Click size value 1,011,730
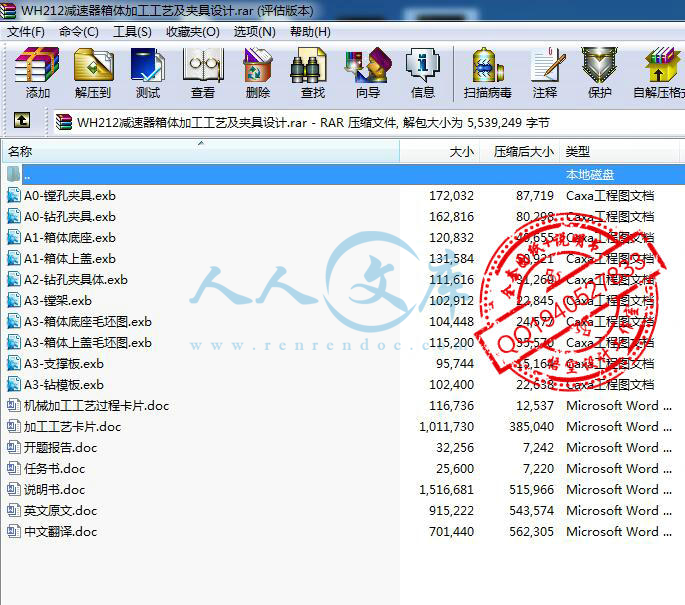Screen dimensions: 685x605 click(x=446, y=426)
